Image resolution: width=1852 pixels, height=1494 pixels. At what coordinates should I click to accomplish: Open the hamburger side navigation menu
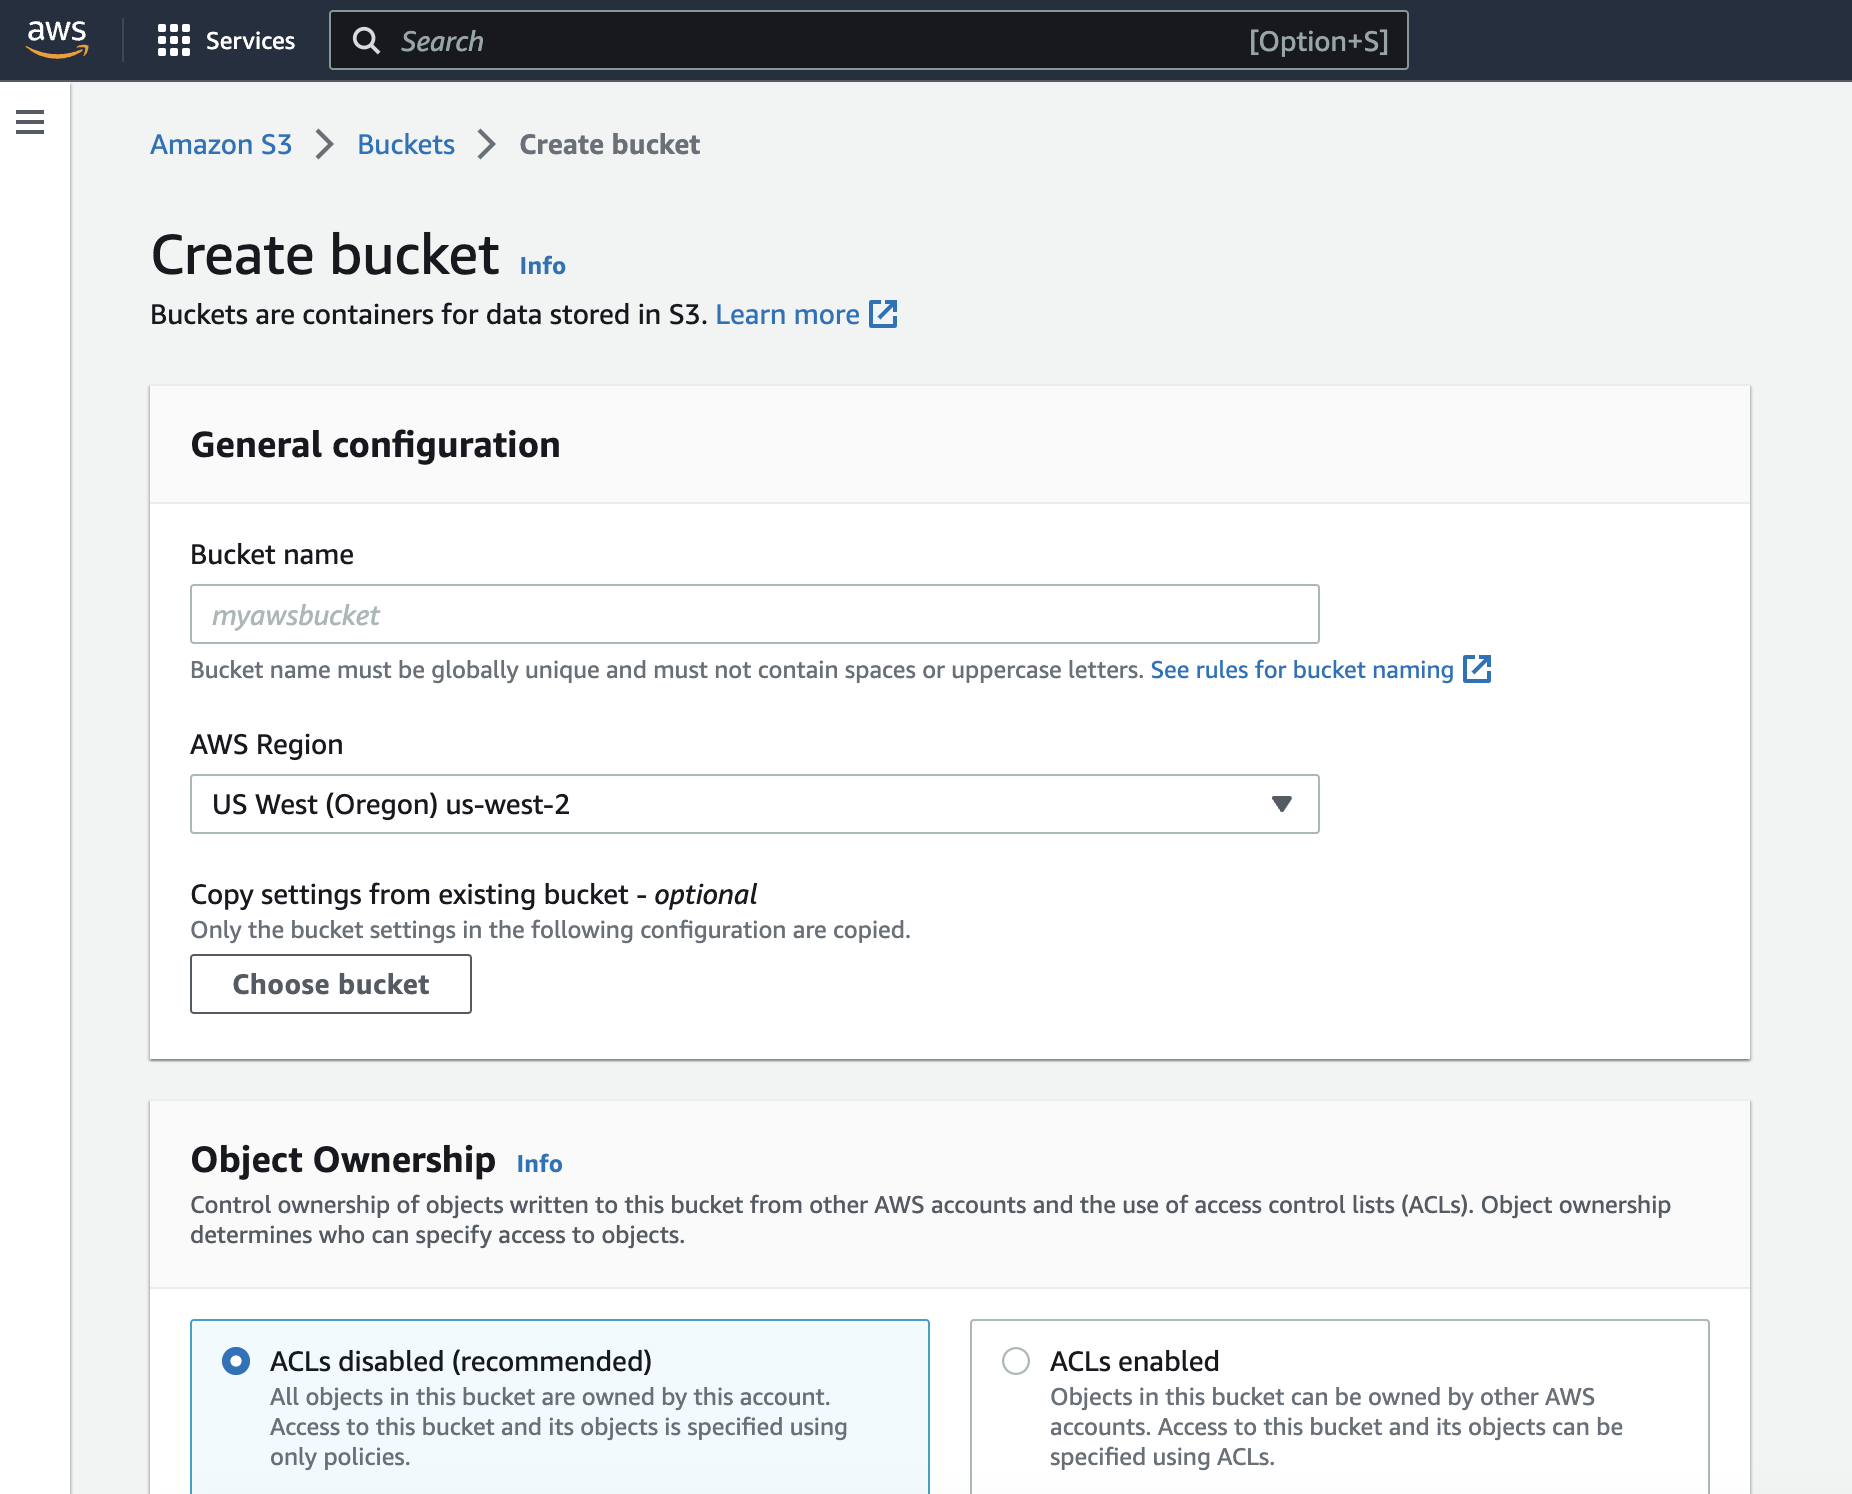(x=30, y=122)
